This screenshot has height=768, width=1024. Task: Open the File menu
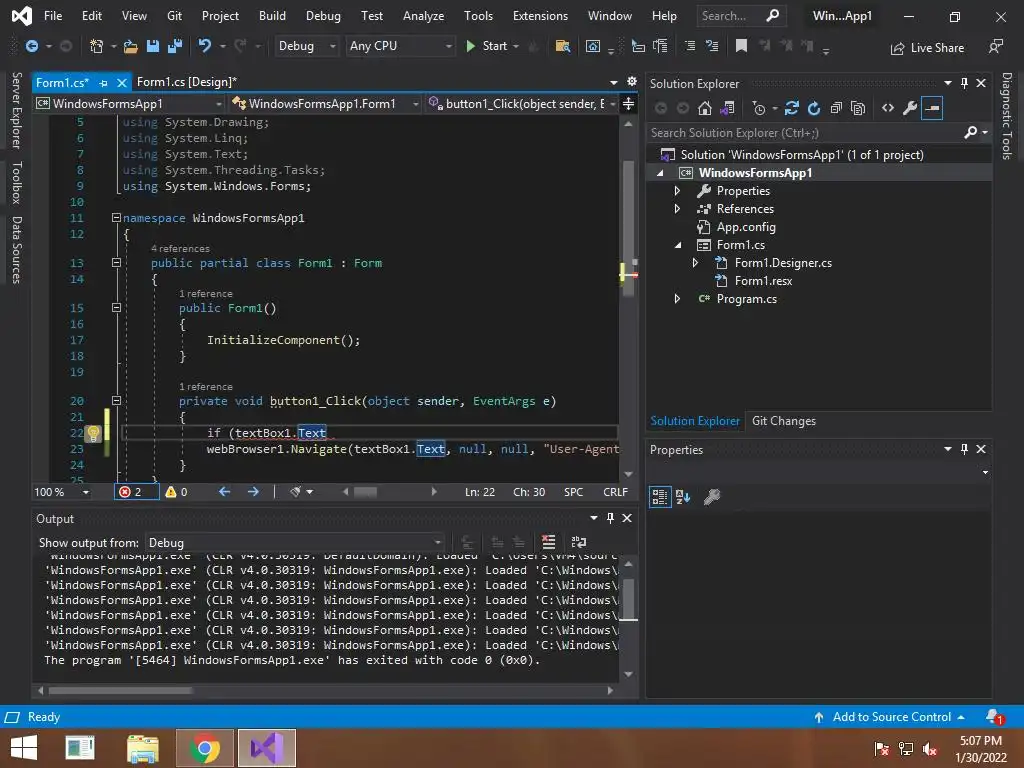pos(53,16)
